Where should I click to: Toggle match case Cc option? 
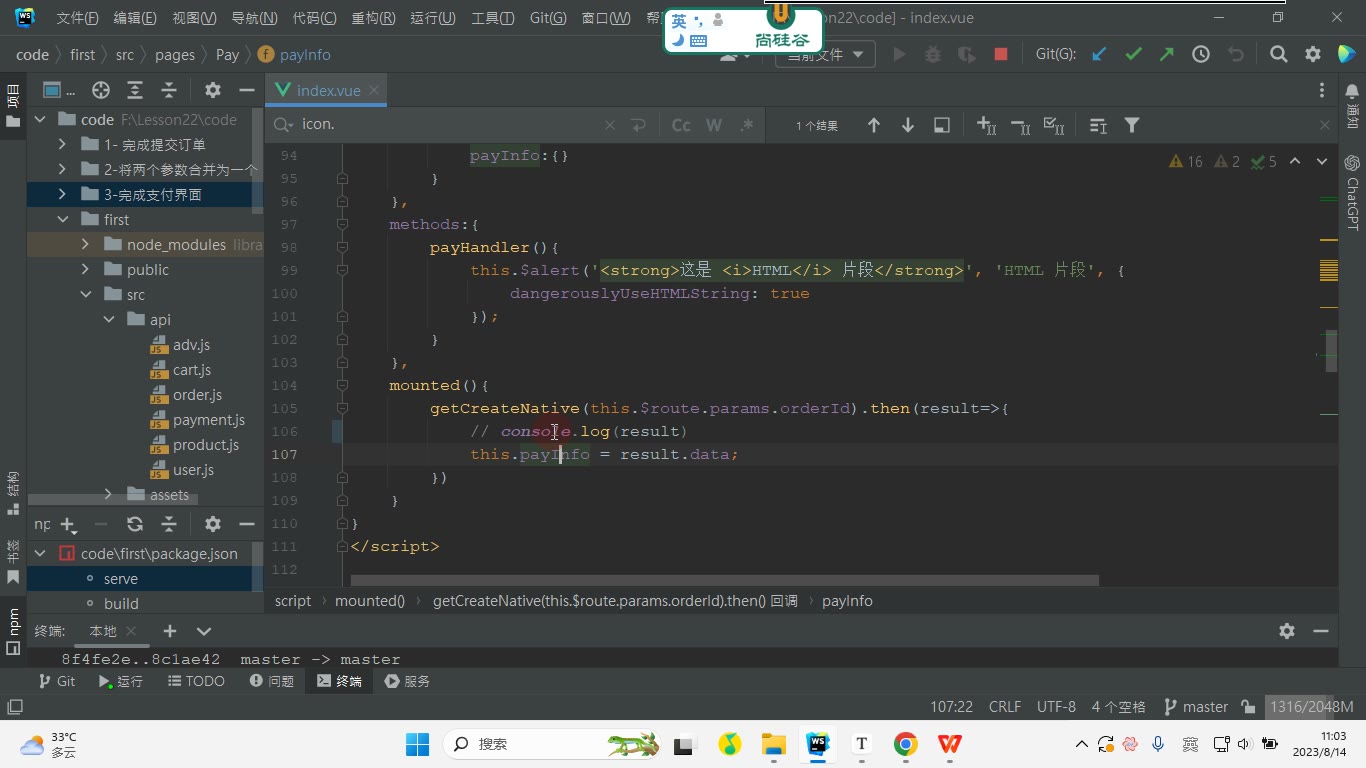click(x=681, y=125)
